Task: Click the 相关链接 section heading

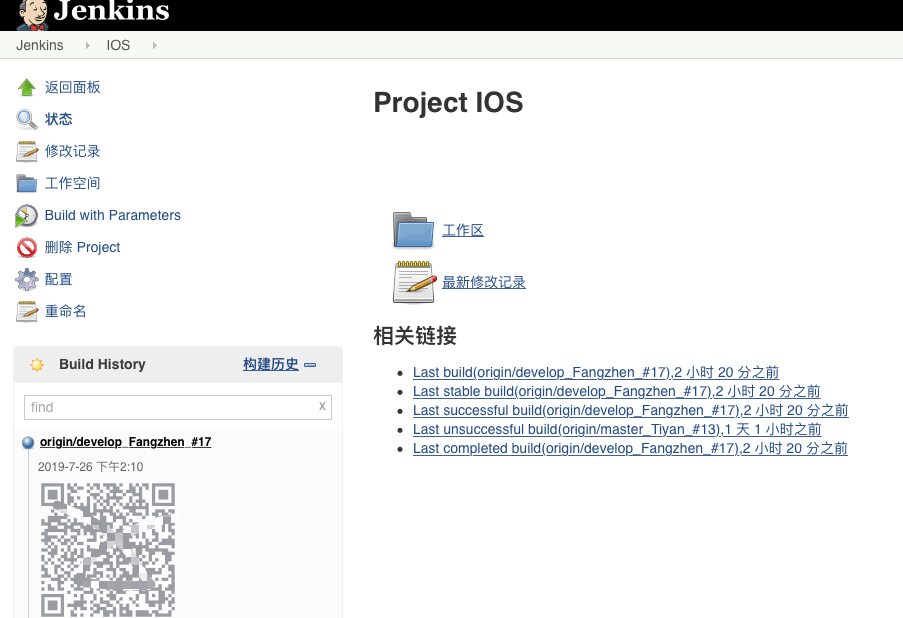Action: (x=415, y=335)
